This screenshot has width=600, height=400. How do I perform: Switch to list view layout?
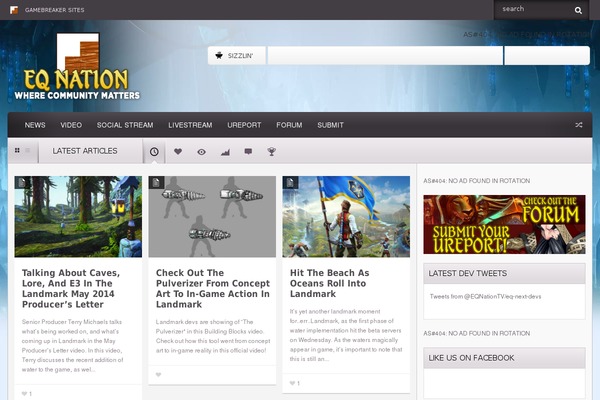point(28,150)
